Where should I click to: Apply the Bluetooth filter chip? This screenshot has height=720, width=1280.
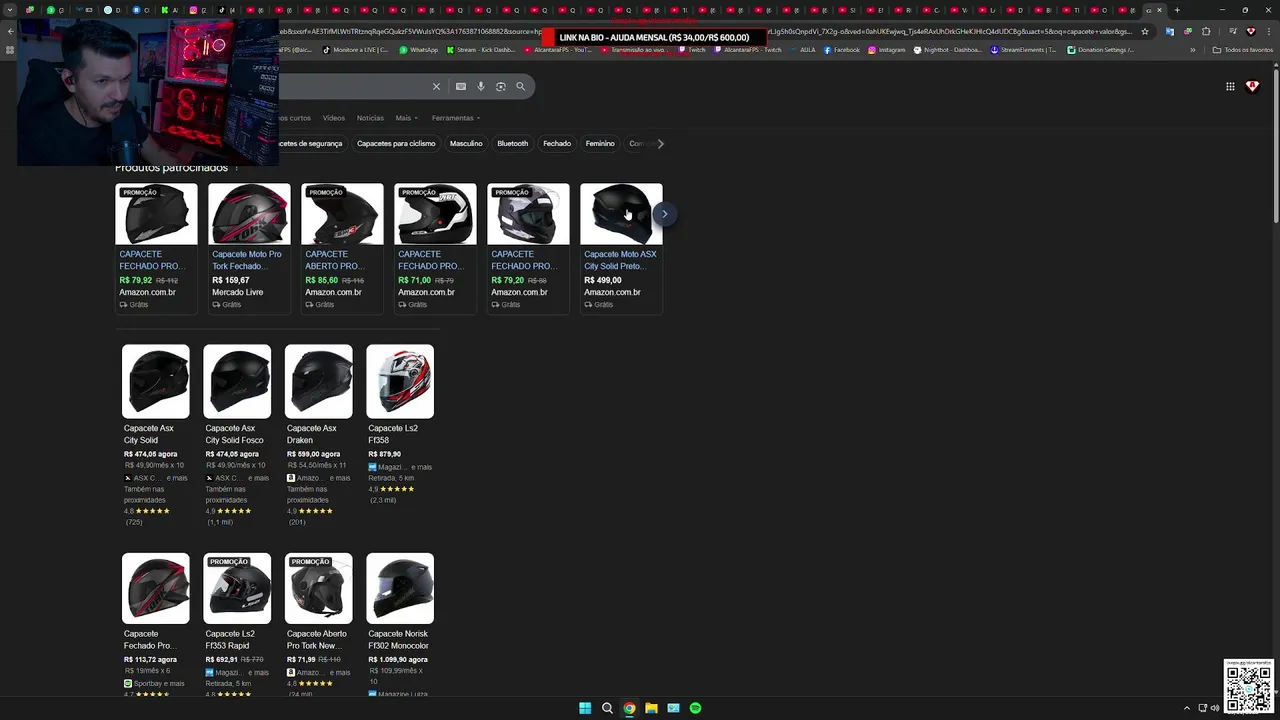(x=513, y=143)
